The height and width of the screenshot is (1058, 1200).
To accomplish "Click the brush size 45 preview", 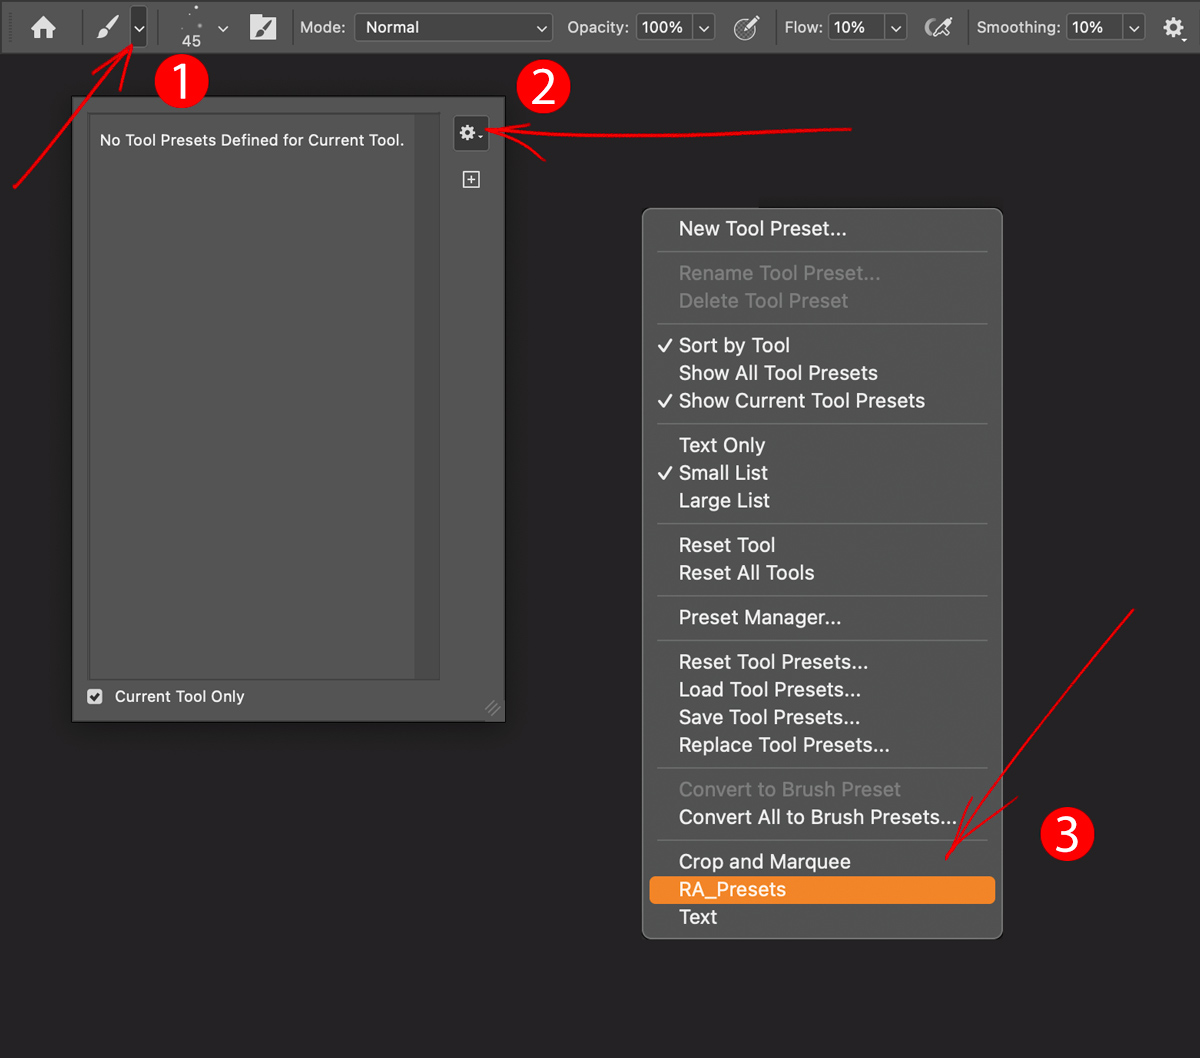I will pos(190,27).
